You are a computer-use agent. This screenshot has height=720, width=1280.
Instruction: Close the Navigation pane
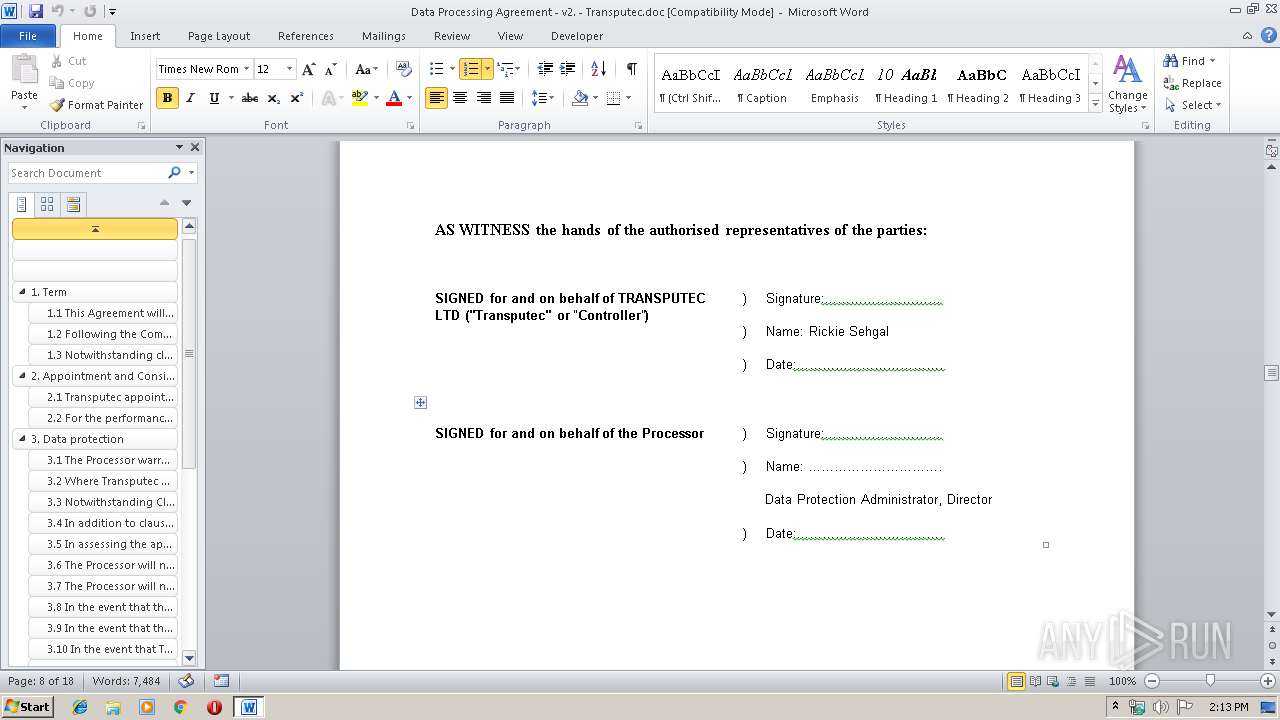pyautogui.click(x=195, y=147)
